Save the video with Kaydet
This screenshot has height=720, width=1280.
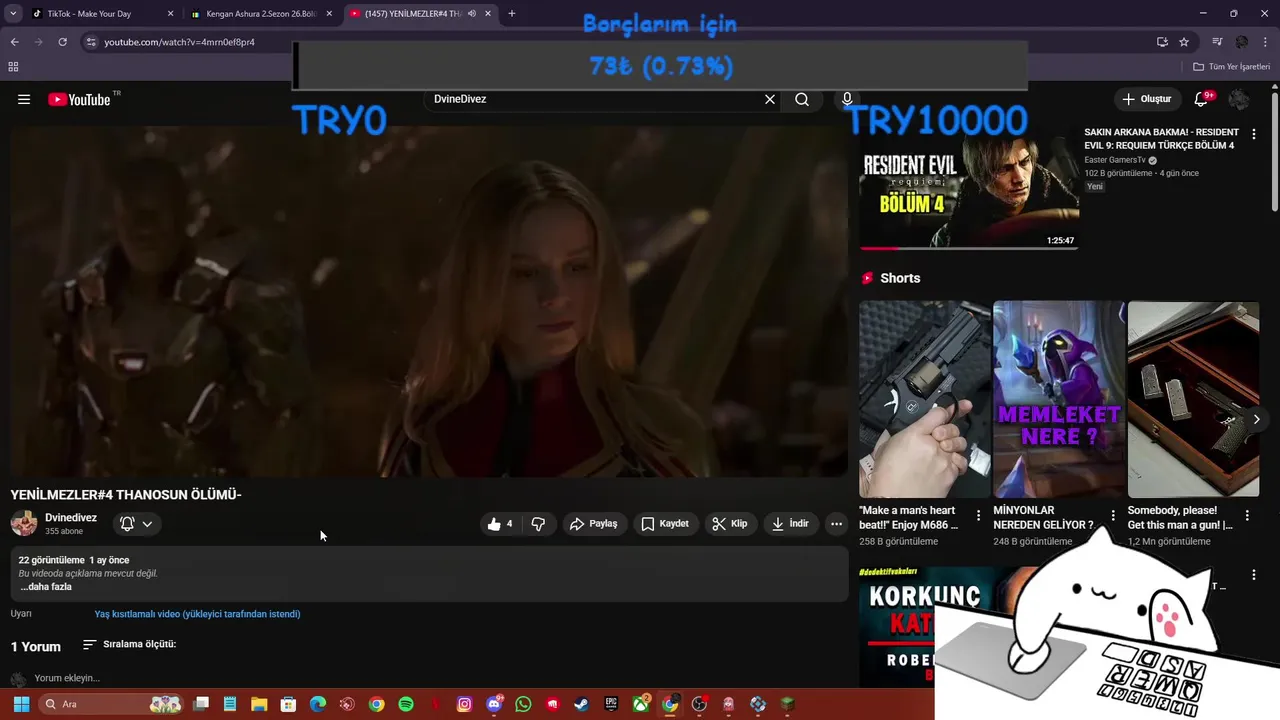665,523
